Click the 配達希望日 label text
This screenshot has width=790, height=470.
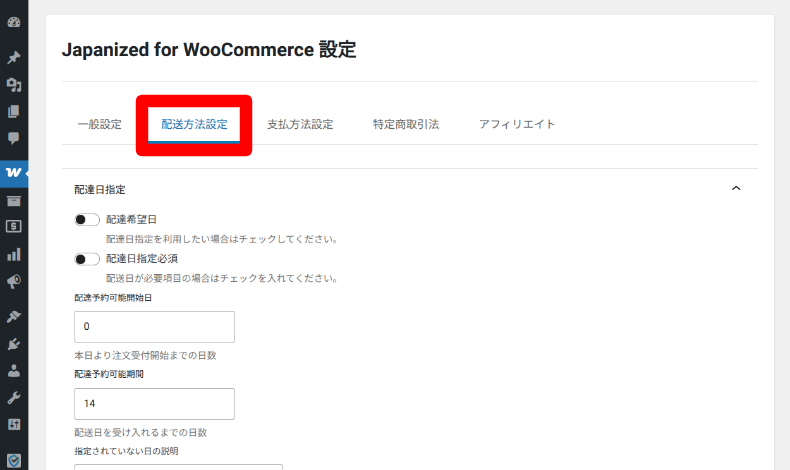pos(131,220)
